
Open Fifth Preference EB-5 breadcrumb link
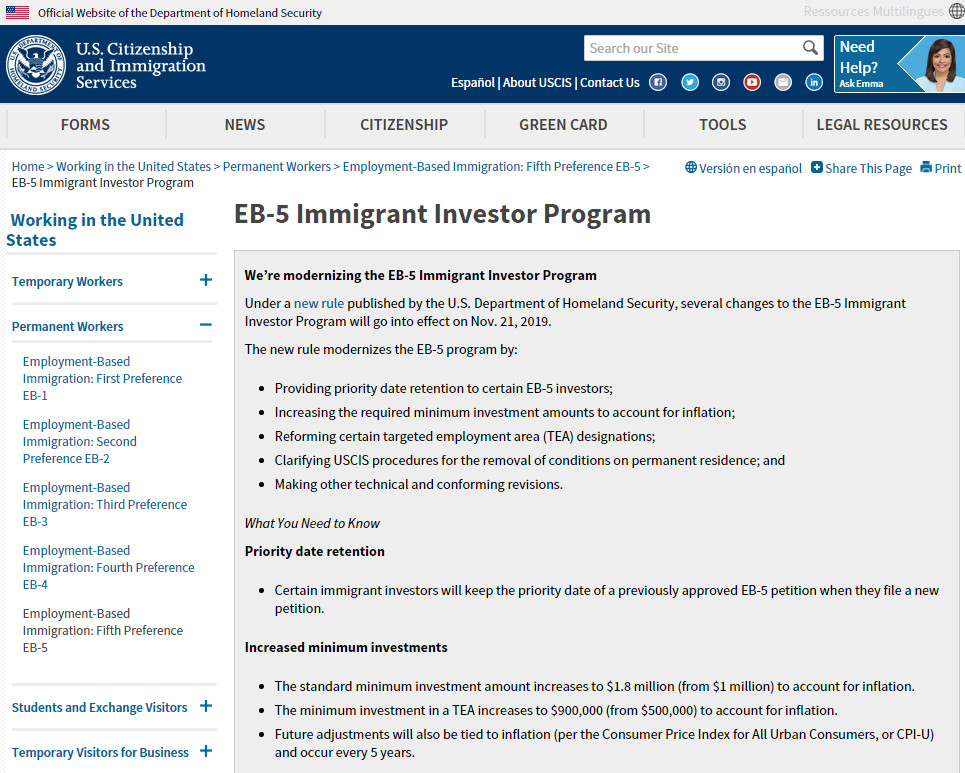pos(492,167)
